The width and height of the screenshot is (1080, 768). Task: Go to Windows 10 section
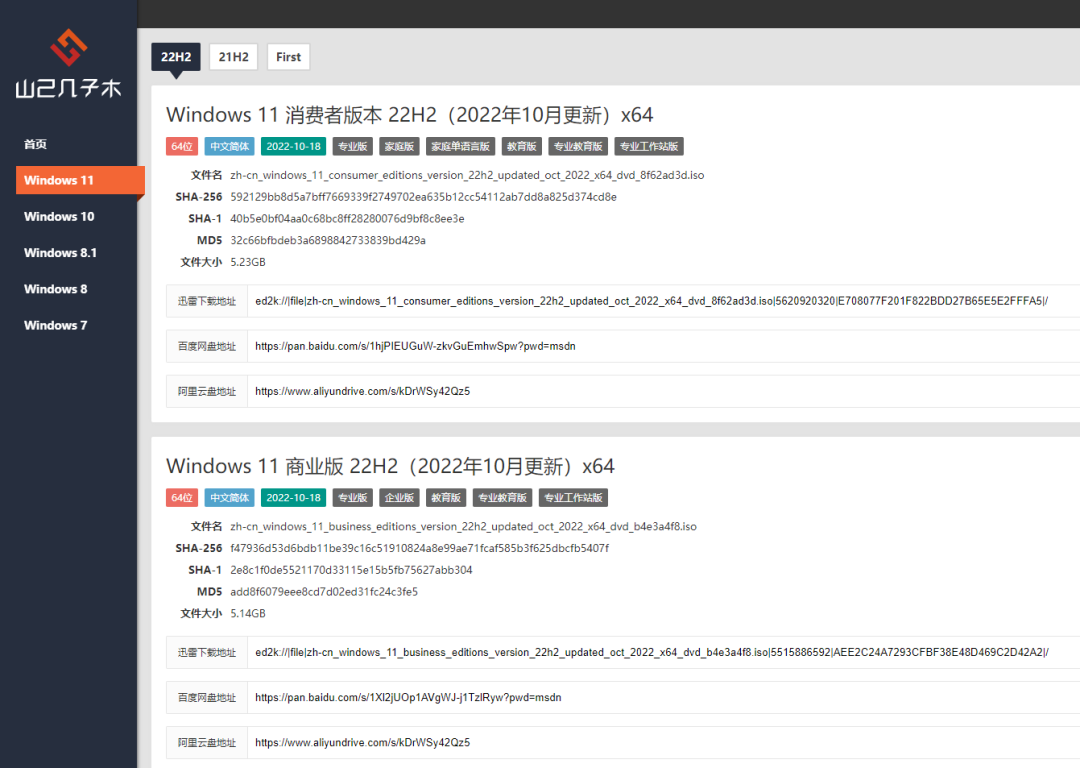pos(60,216)
